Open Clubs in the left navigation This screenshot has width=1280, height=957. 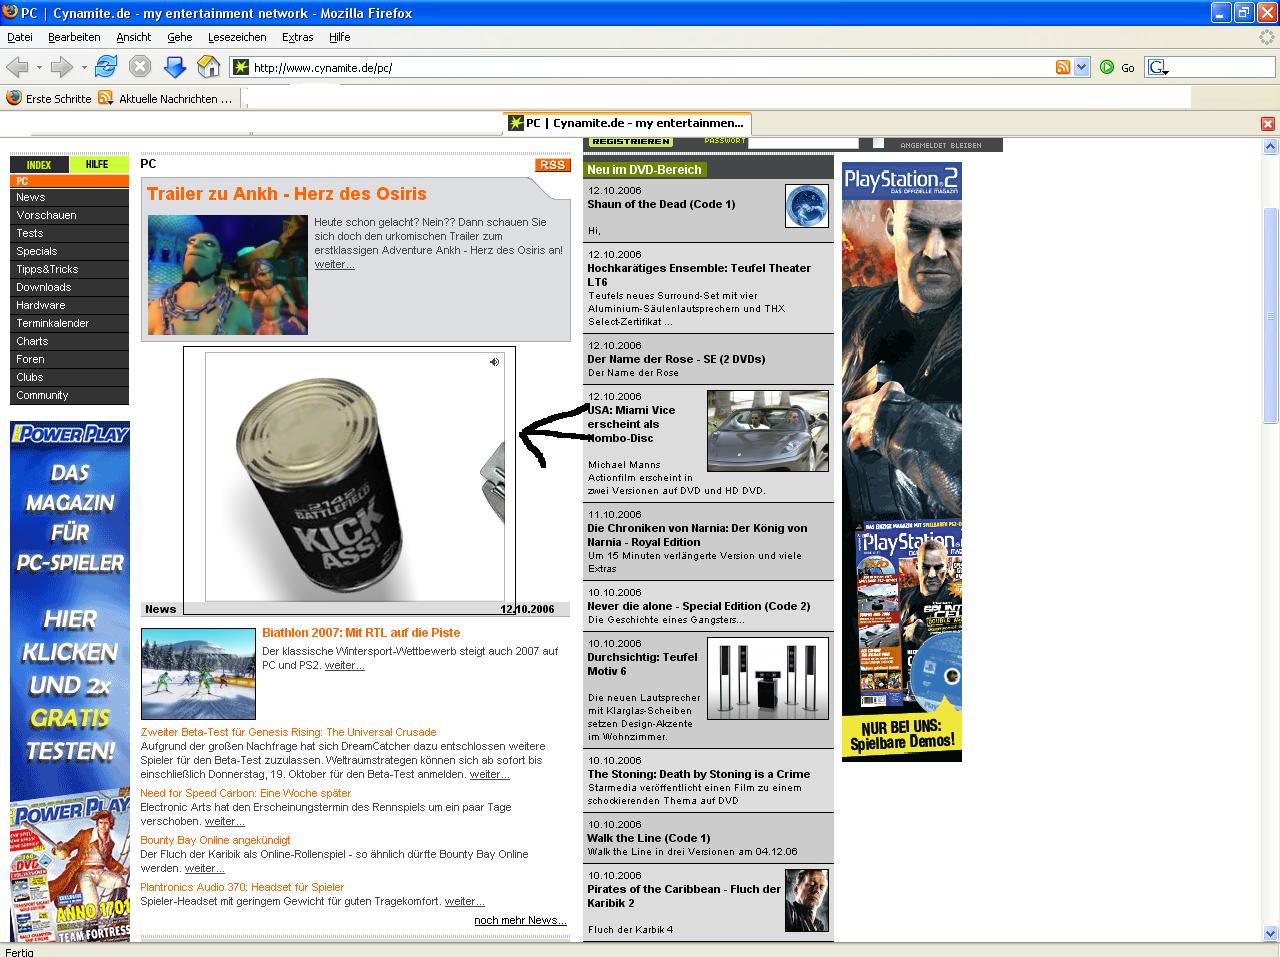tap(69, 377)
